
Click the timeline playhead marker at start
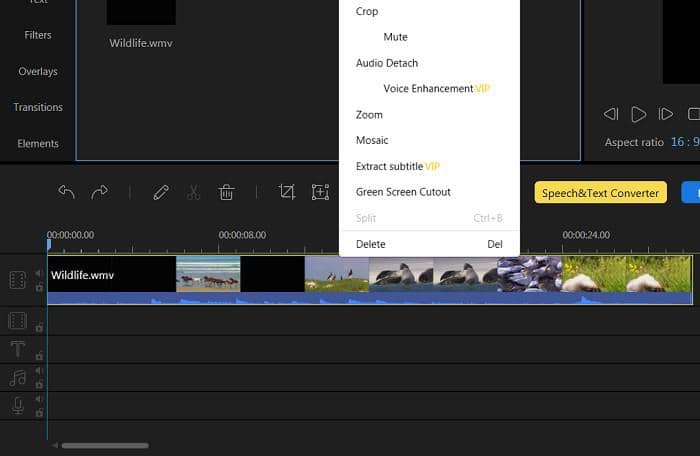point(49,244)
